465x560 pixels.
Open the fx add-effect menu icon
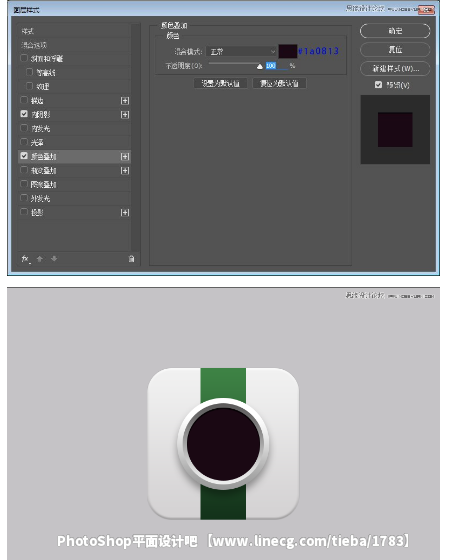tap(25, 259)
